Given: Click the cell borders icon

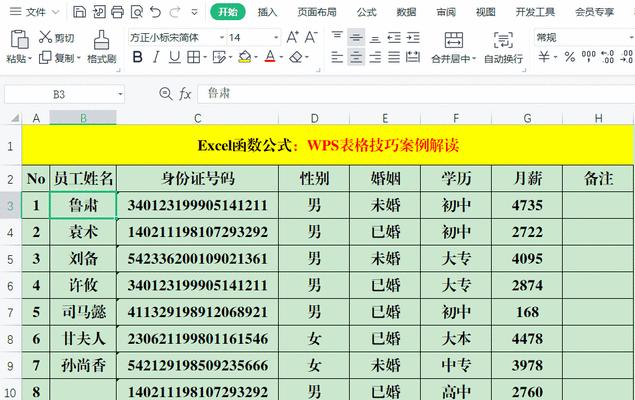Looking at the screenshot, I should tap(194, 57).
